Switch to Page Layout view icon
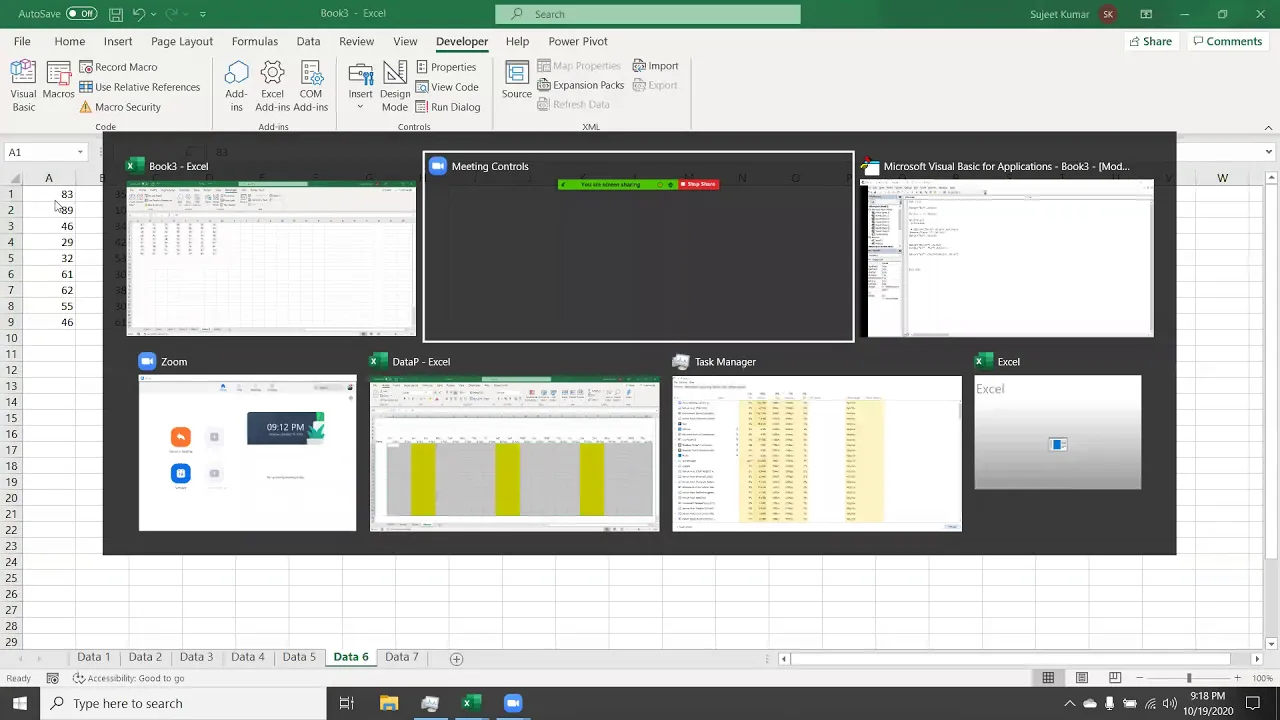The height and width of the screenshot is (720, 1280). click(1082, 678)
